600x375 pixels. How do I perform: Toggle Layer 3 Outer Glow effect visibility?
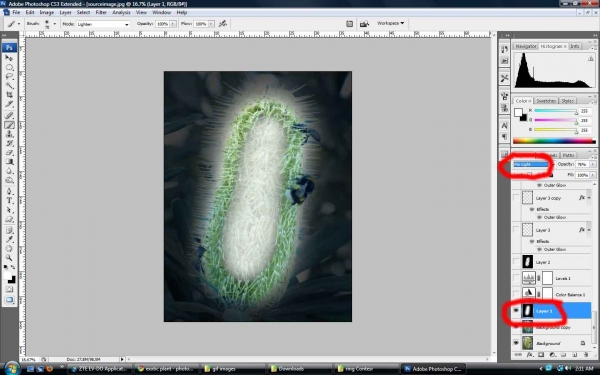[540, 249]
